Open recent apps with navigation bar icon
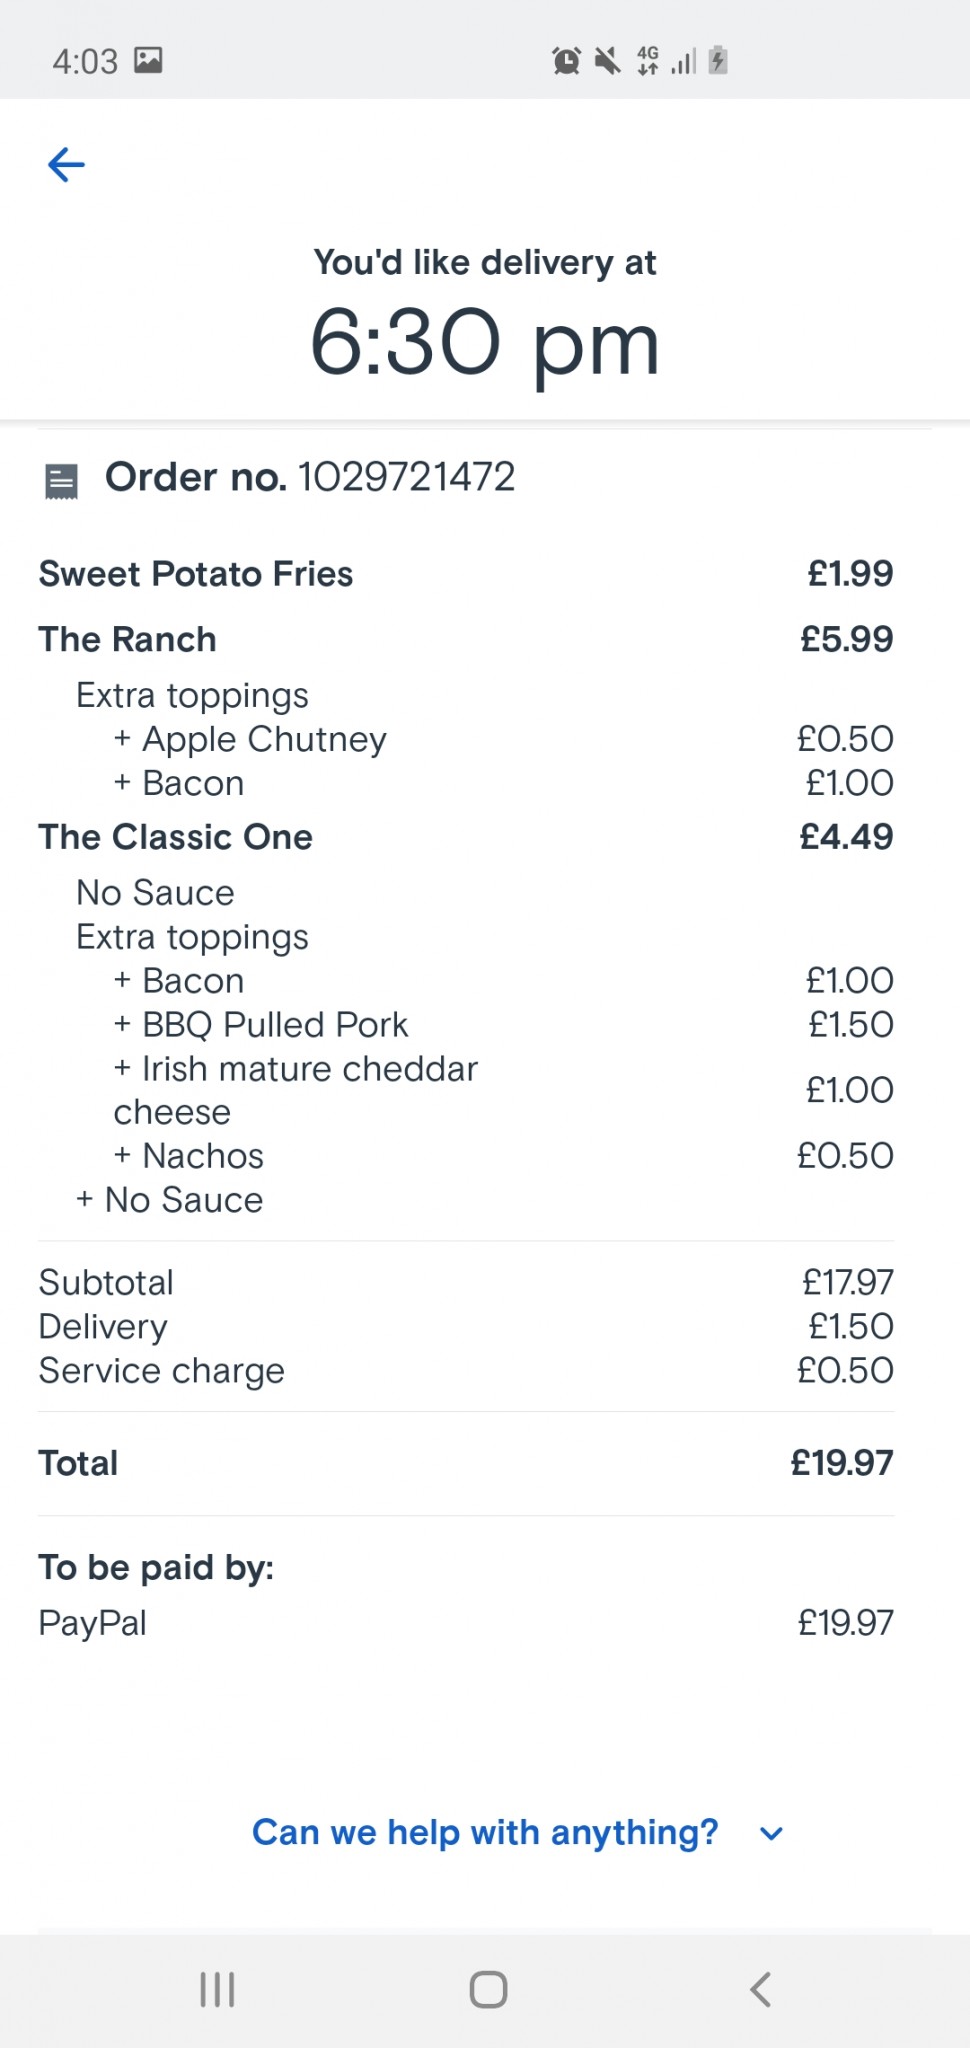Screen dimensions: 970x2048 [217, 1989]
